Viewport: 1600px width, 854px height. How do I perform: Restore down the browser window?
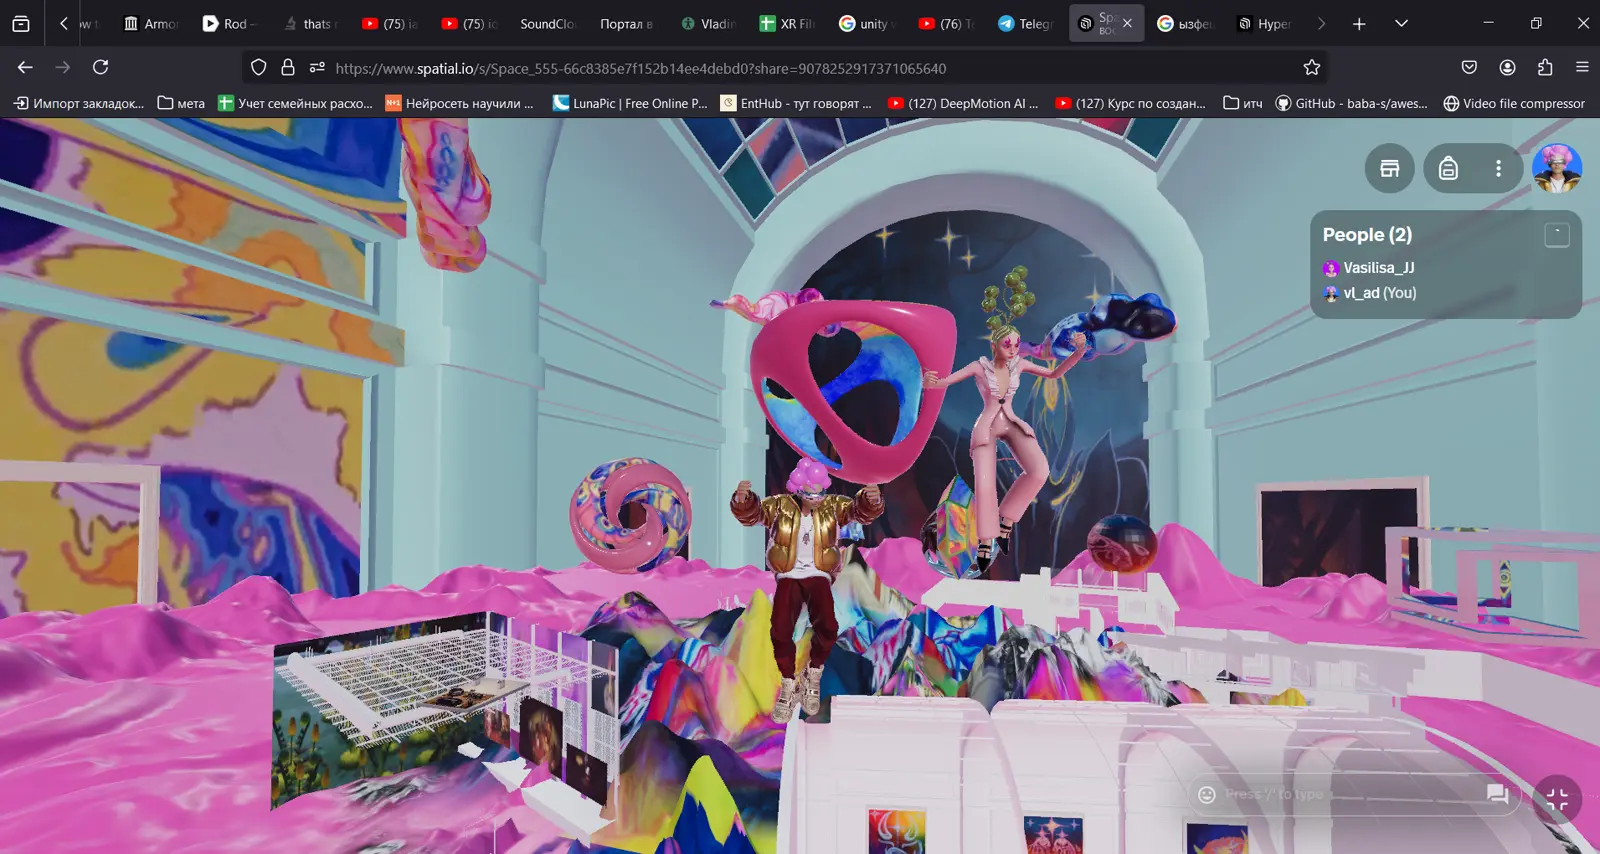tap(1536, 23)
